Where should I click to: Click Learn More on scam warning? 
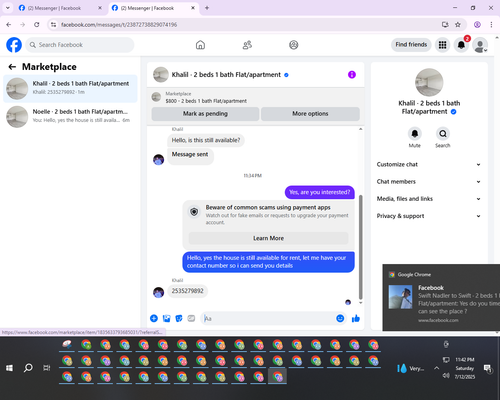pyautogui.click(x=268, y=238)
